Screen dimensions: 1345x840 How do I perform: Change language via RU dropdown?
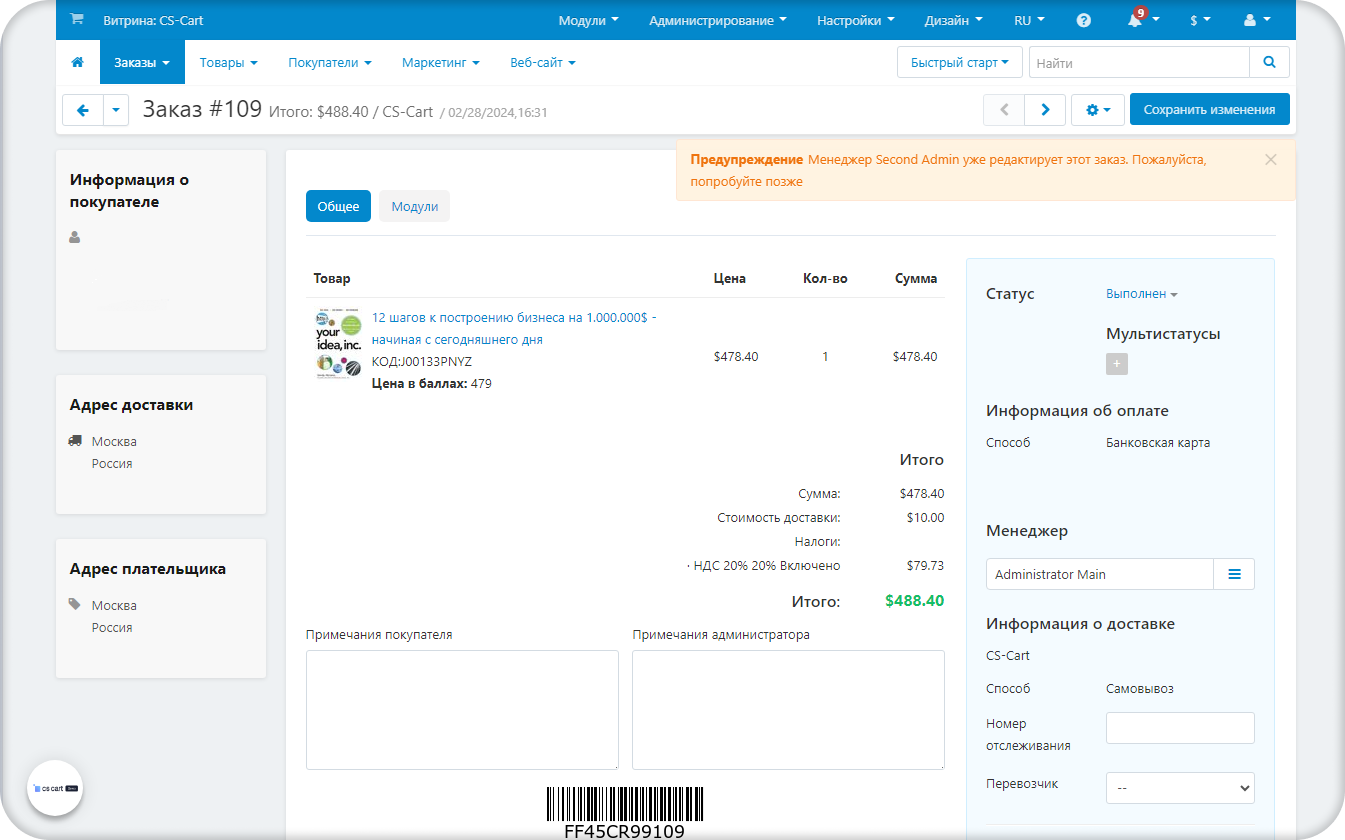click(1029, 20)
